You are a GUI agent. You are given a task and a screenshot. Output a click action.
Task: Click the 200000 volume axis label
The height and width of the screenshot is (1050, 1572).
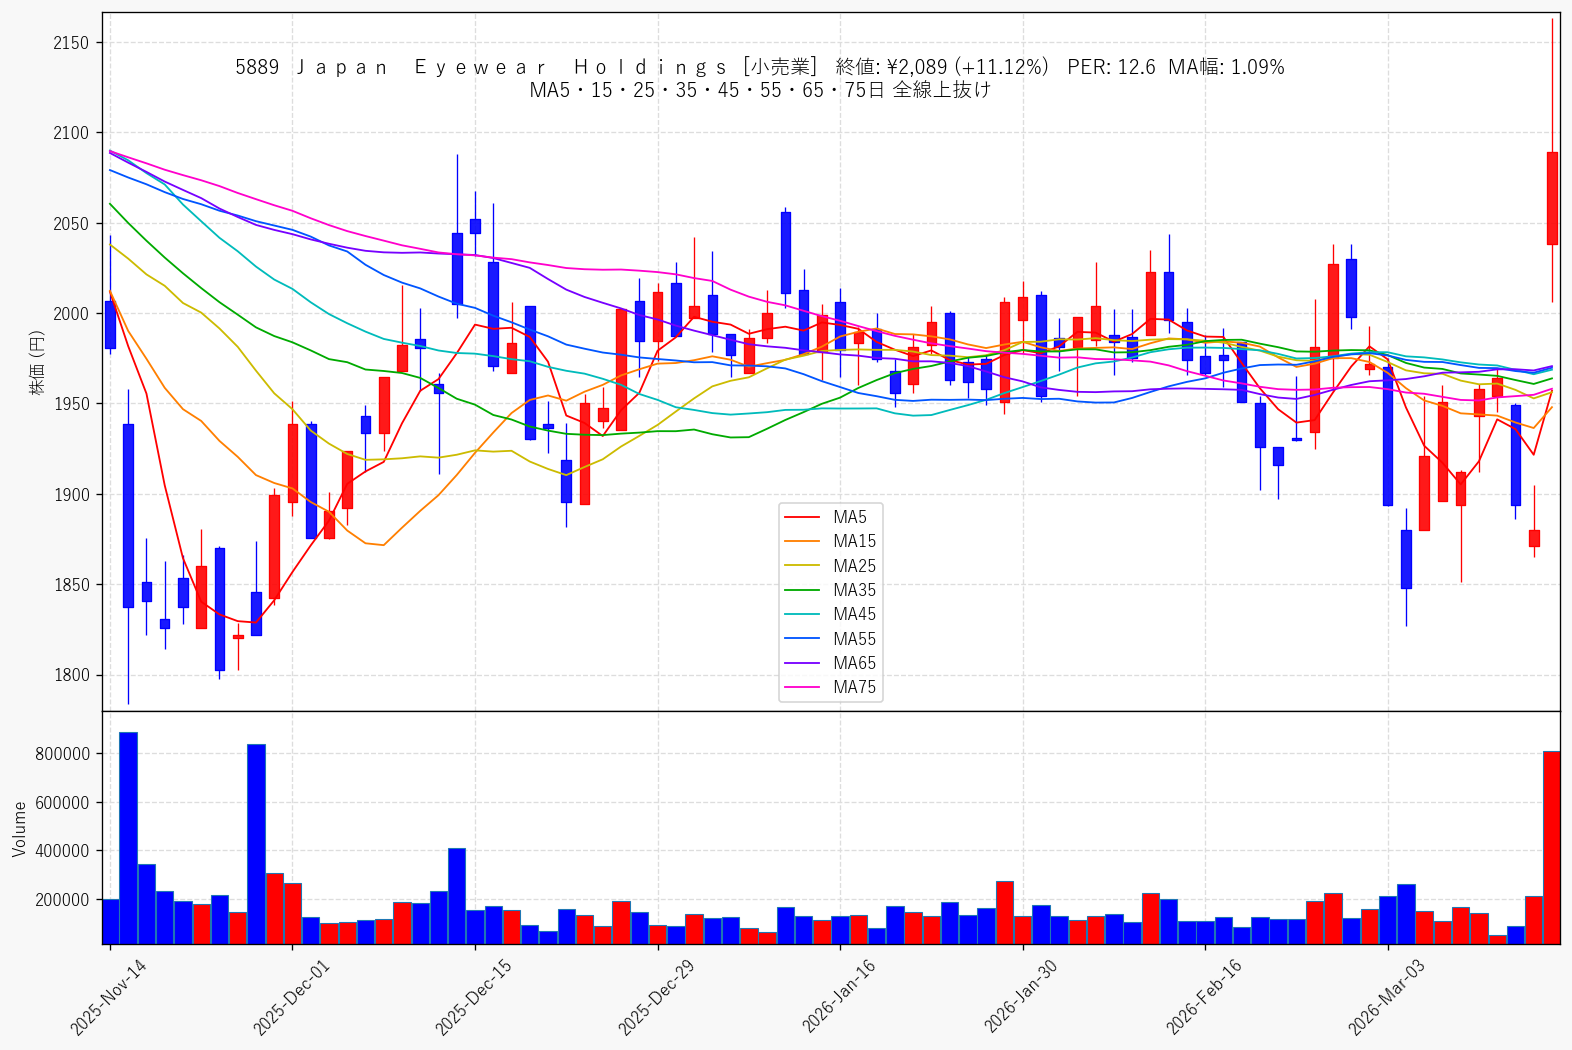pyautogui.click(x=62, y=900)
